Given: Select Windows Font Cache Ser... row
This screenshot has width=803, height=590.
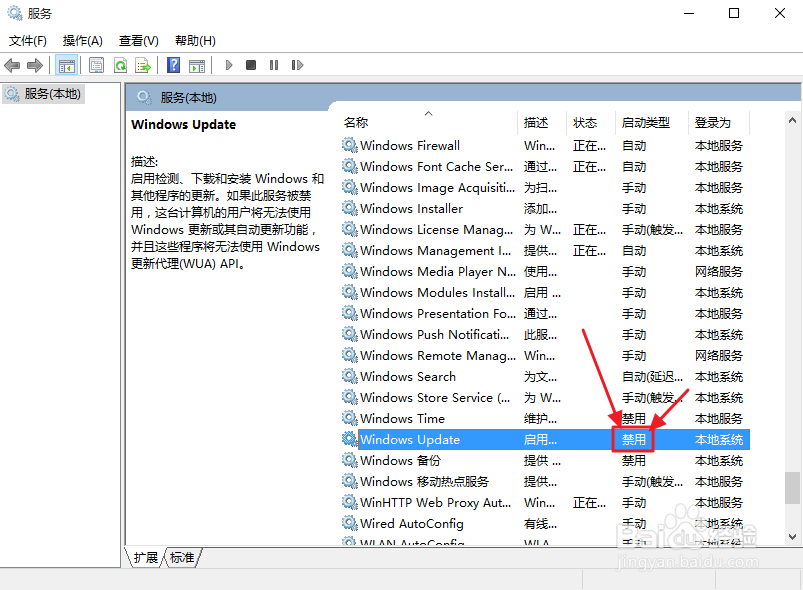Looking at the screenshot, I should point(545,166).
